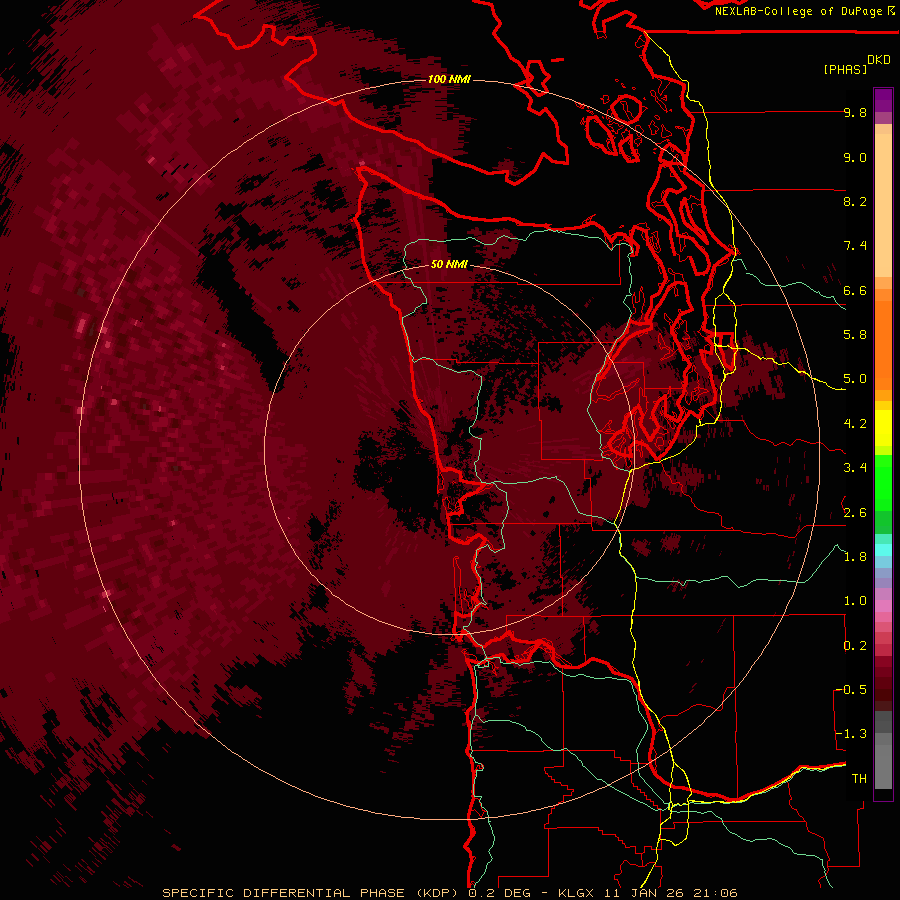Click the cyan swatch on the color bar
This screenshot has width=900, height=900.
883,550
